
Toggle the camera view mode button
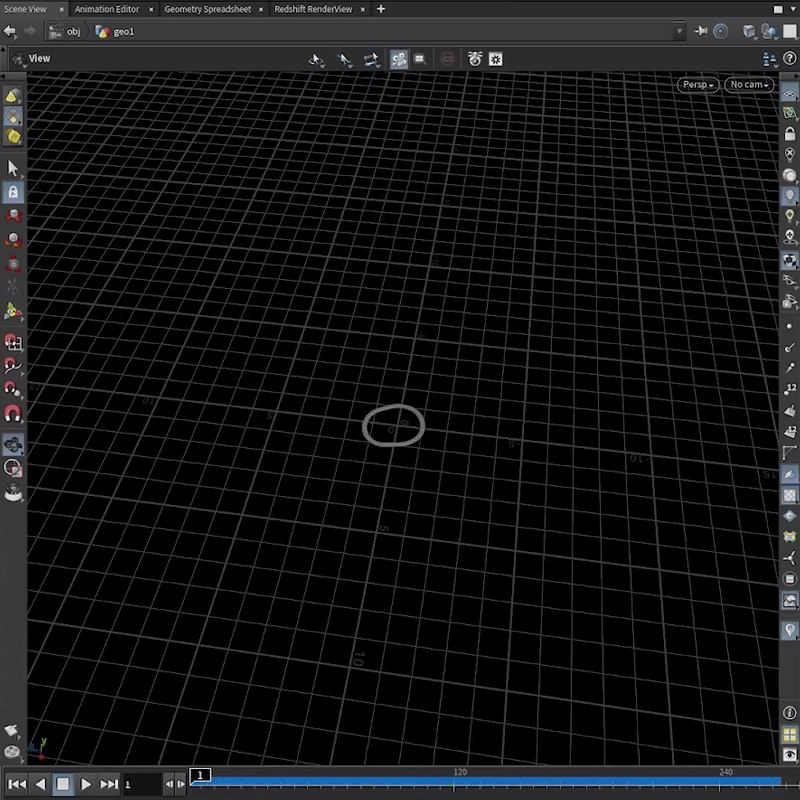click(x=399, y=59)
